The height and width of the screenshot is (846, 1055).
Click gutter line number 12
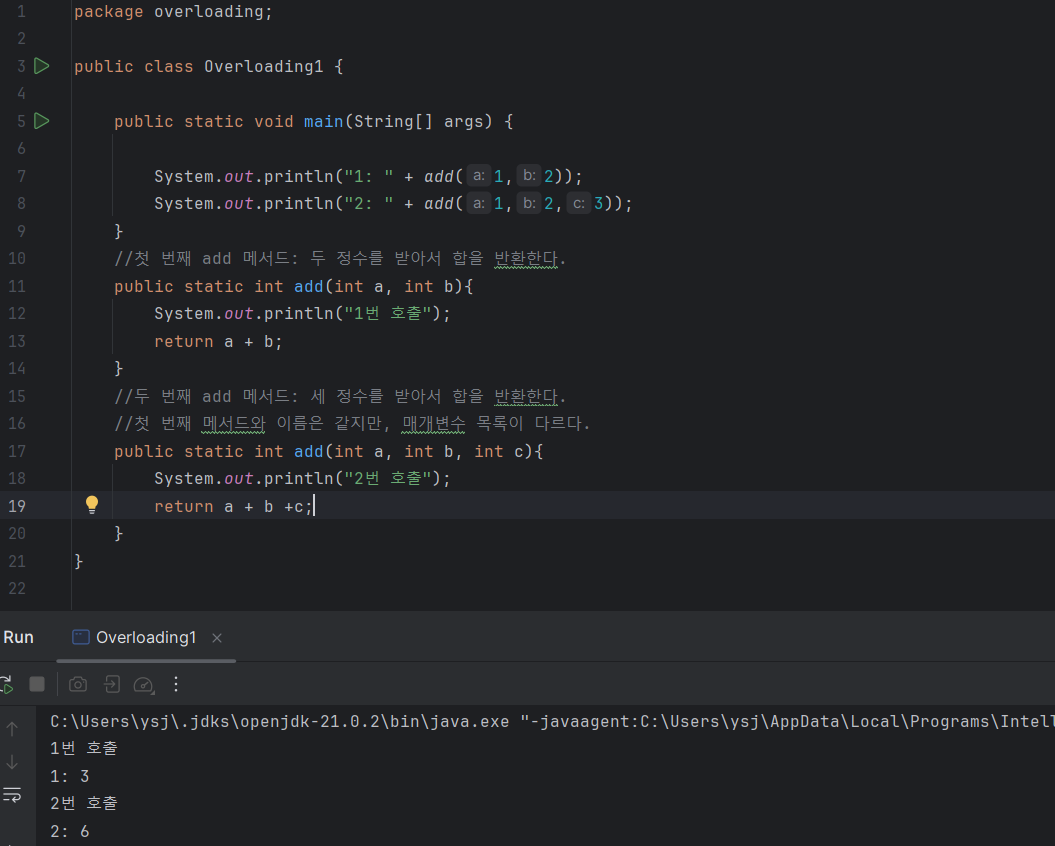[17, 314]
